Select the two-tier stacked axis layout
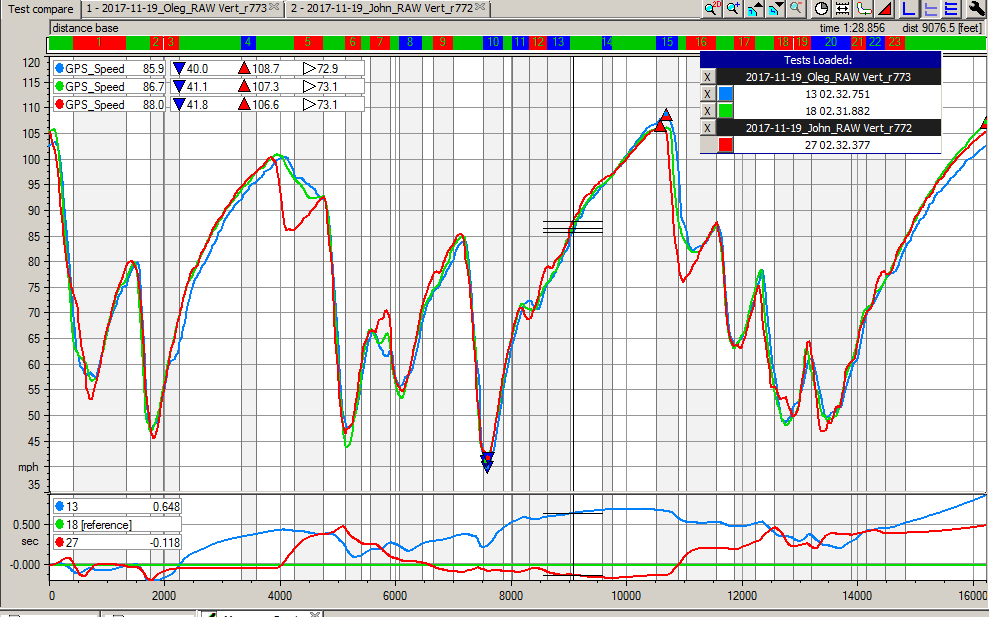This screenshot has height=617, width=989. pos(930,8)
